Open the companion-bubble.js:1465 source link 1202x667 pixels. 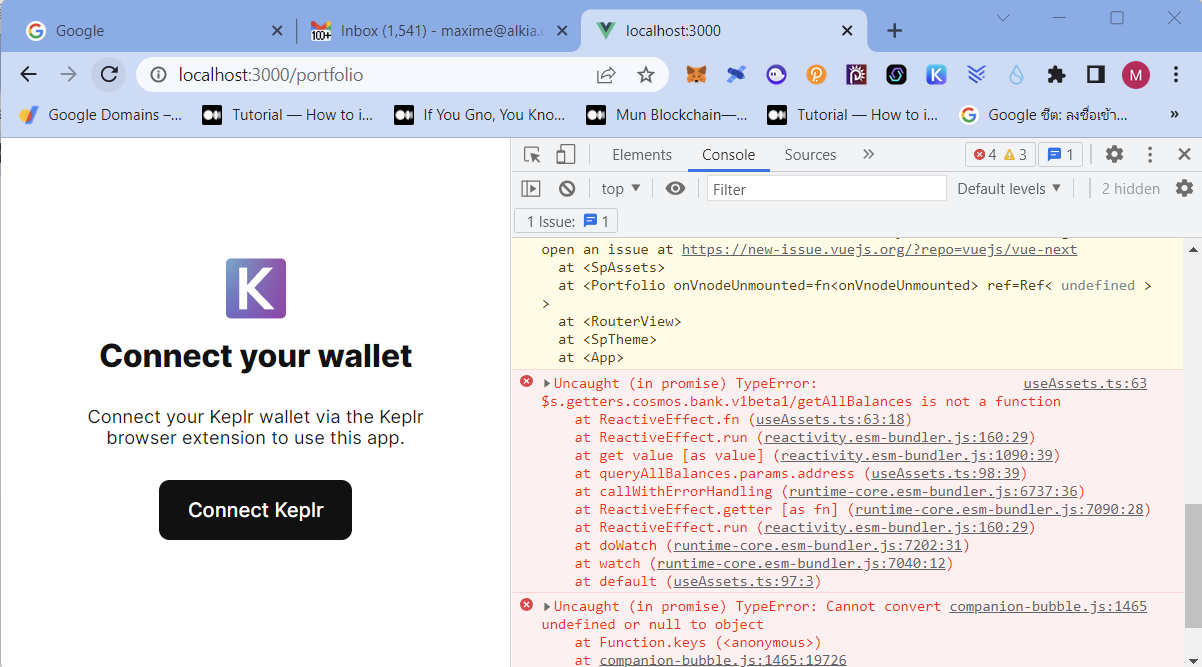(x=1048, y=606)
